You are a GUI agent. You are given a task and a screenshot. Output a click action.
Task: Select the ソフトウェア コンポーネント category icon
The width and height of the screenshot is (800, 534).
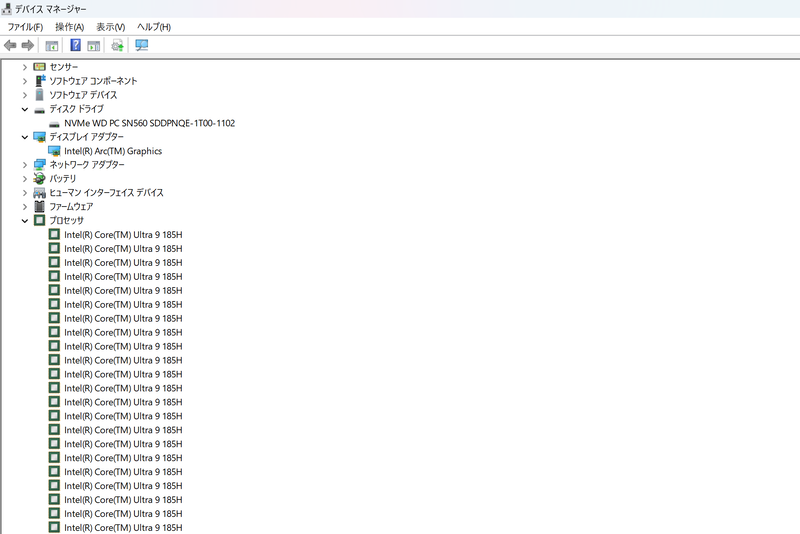click(40, 81)
